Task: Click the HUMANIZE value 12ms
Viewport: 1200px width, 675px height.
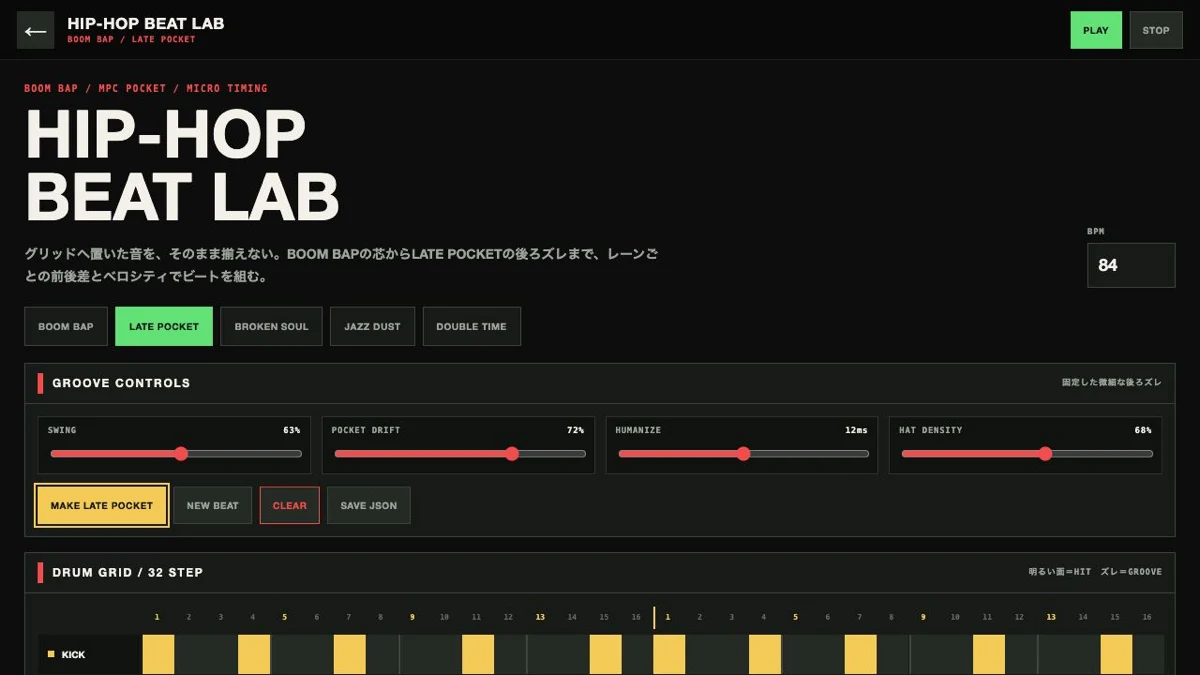Action: (856, 430)
